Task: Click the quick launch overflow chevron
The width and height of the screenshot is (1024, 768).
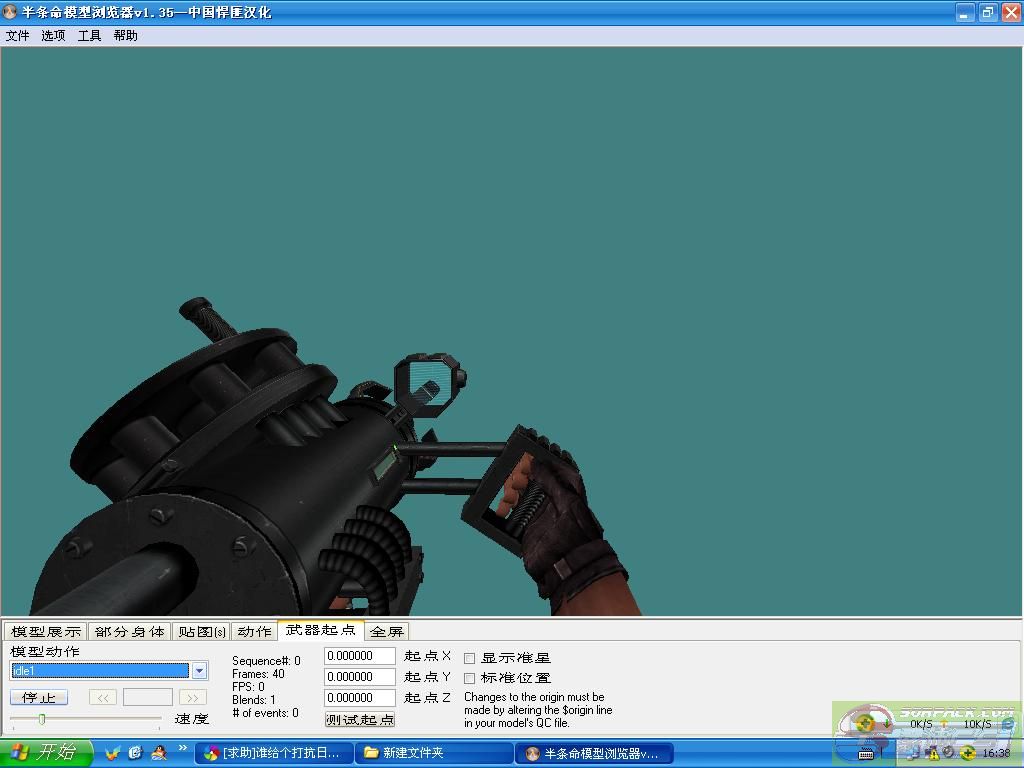Action: [183, 748]
